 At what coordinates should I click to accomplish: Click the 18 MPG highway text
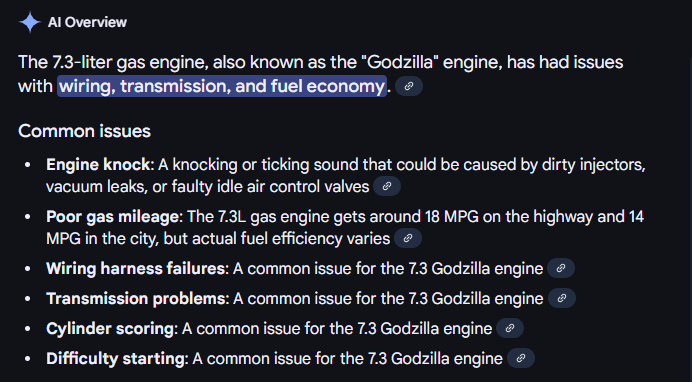tap(448, 217)
